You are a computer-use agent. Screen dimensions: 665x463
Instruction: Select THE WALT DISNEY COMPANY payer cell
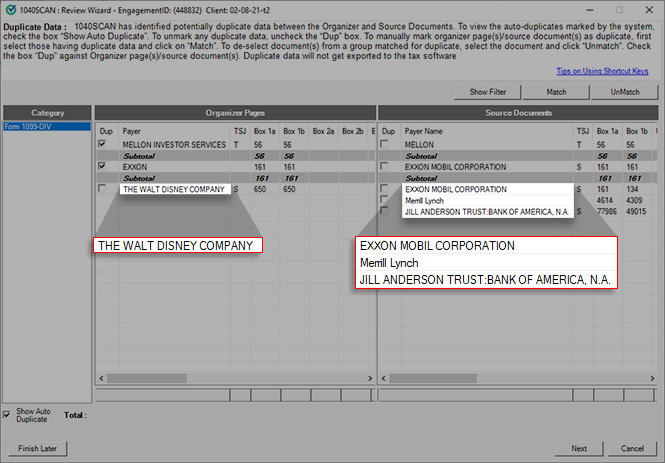pyautogui.click(x=174, y=190)
